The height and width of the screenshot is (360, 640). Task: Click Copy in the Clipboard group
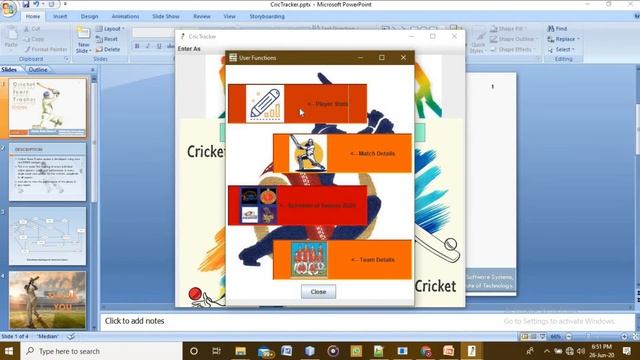(34, 39)
